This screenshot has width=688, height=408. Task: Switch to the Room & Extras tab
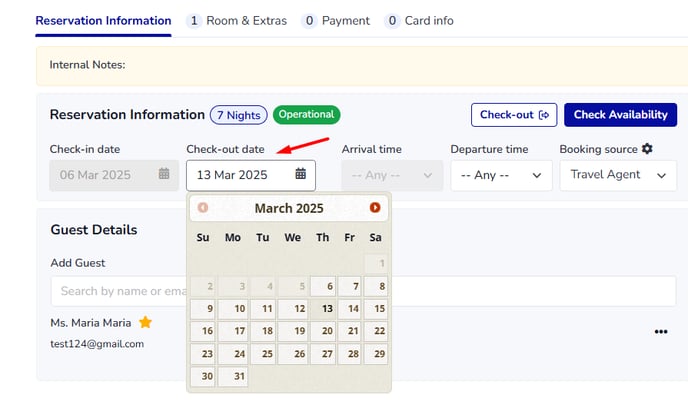click(236, 21)
